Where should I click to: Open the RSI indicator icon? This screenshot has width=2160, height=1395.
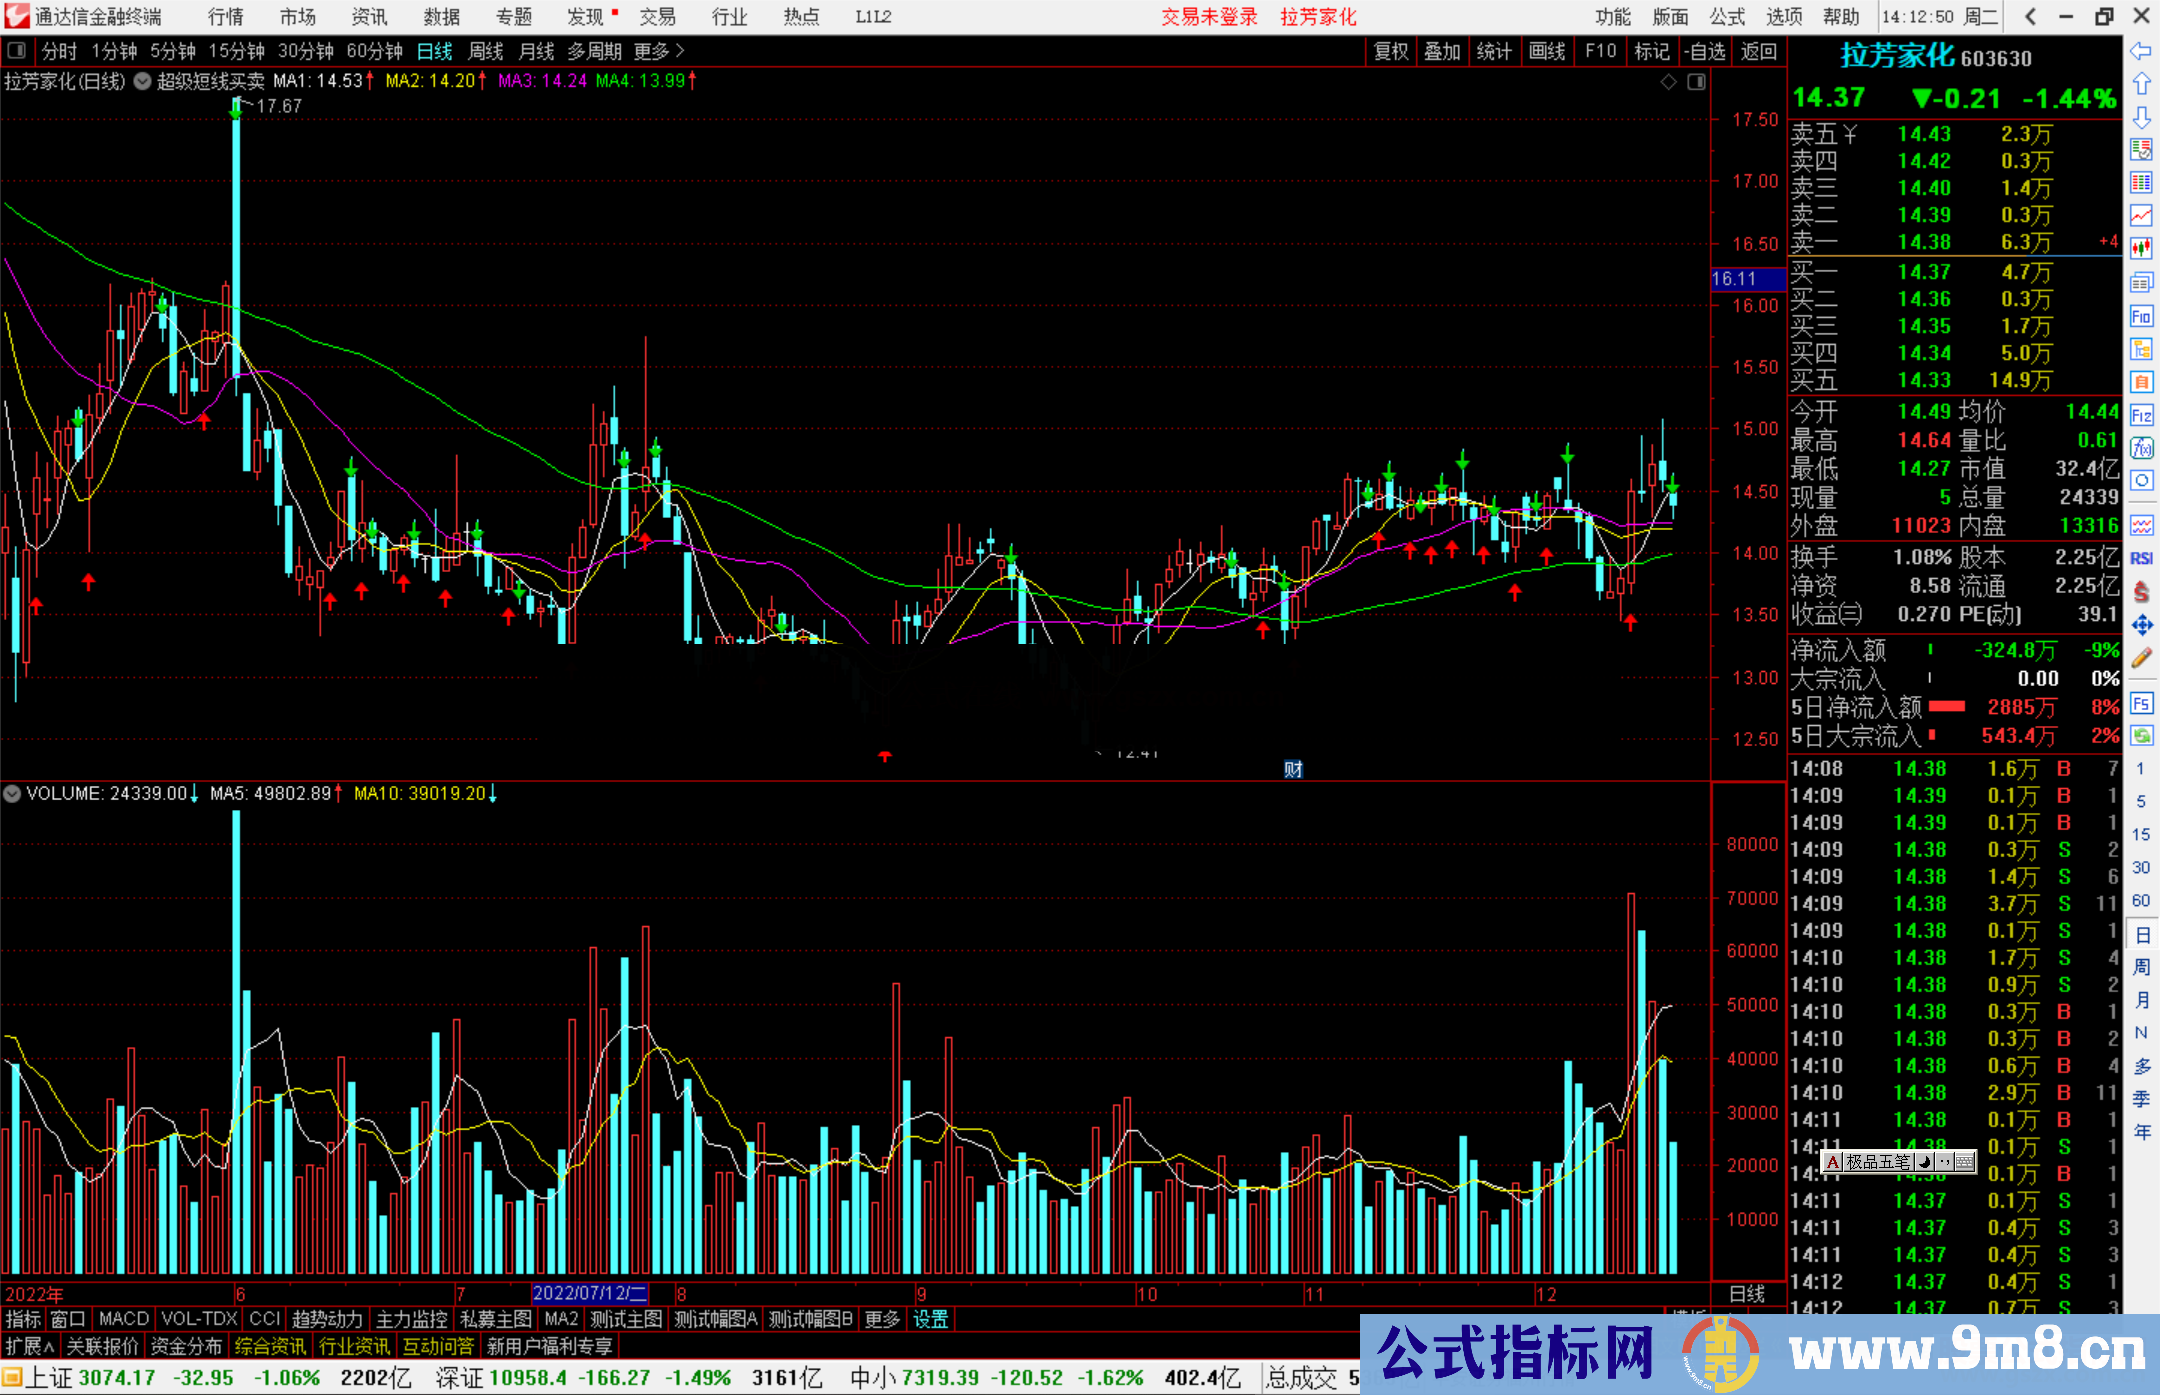pyautogui.click(x=2141, y=558)
